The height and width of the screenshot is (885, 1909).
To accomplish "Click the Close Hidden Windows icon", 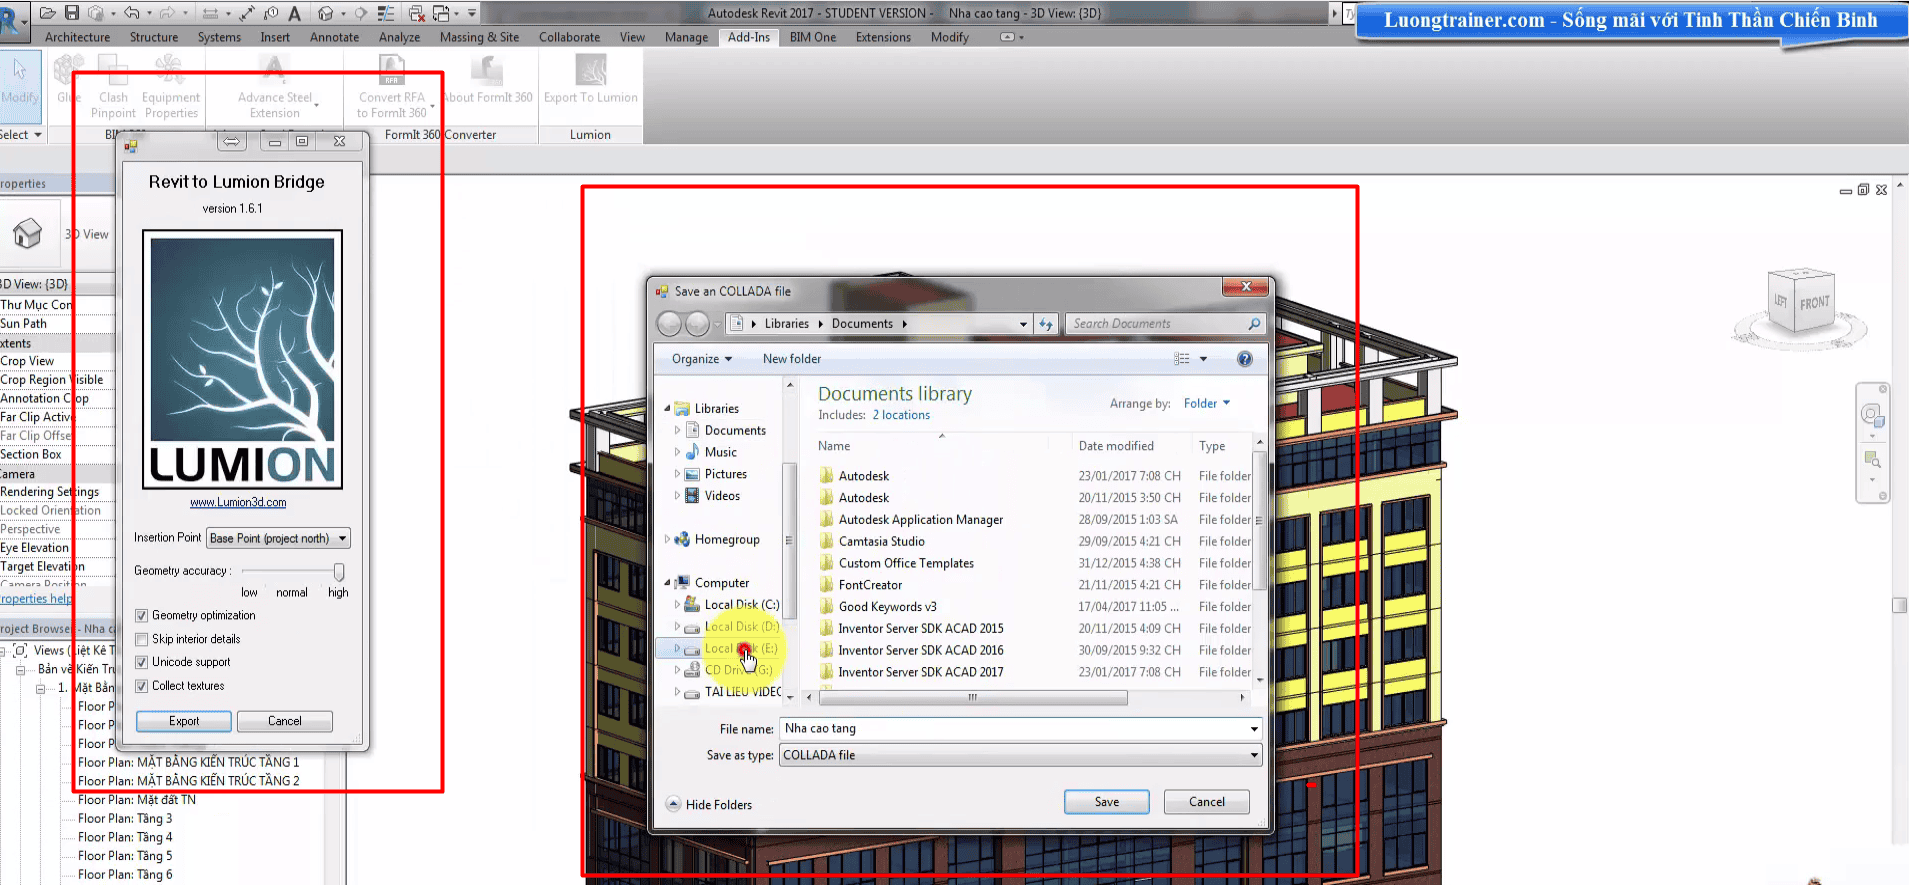I will [x=417, y=13].
